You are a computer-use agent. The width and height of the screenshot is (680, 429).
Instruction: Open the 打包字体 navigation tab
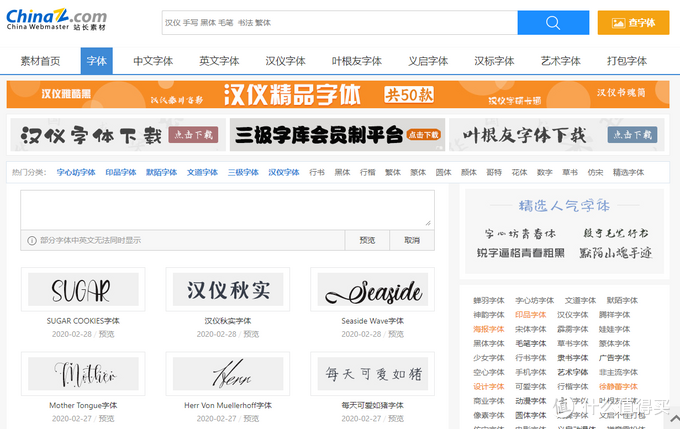[x=627, y=61]
